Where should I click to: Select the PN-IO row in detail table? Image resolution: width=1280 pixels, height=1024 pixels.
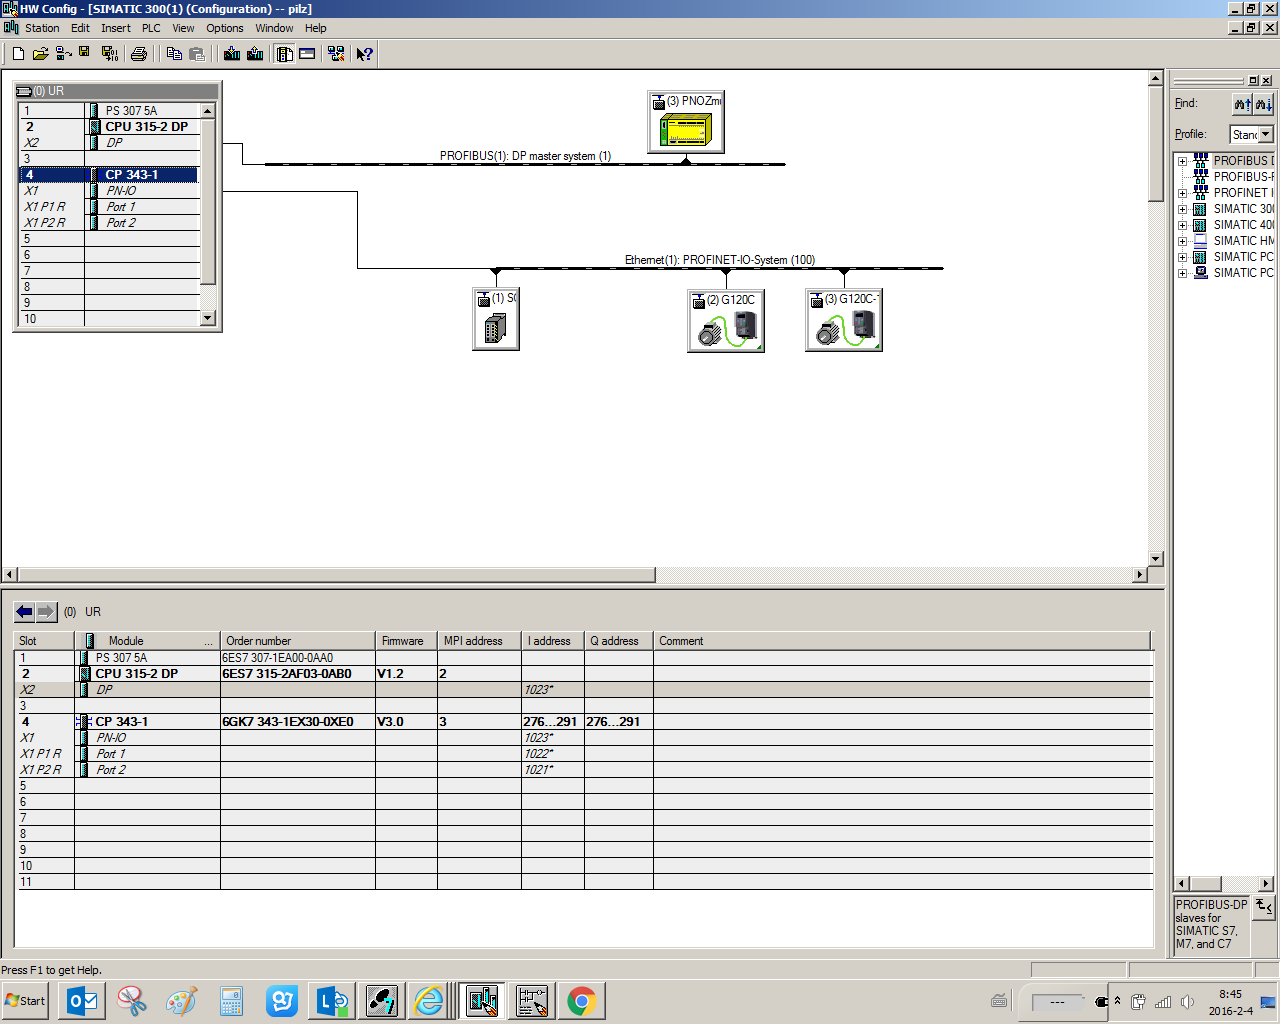click(x=584, y=738)
